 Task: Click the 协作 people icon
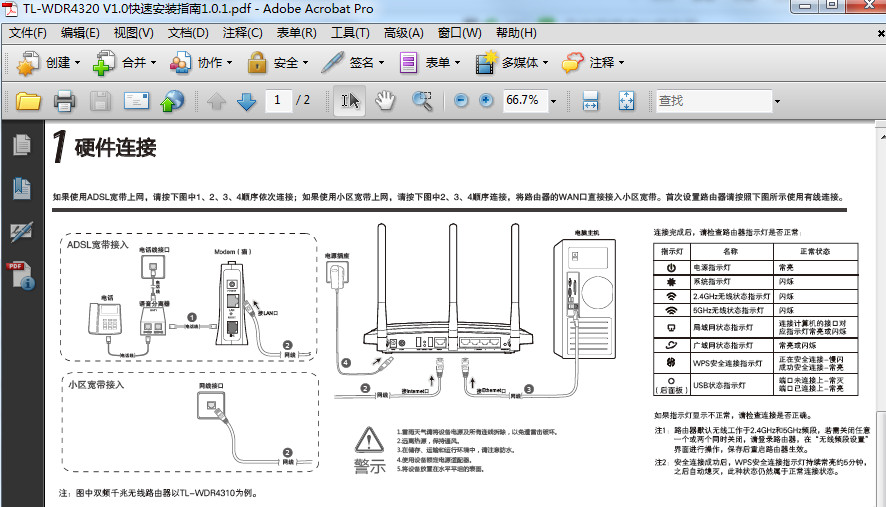point(180,63)
